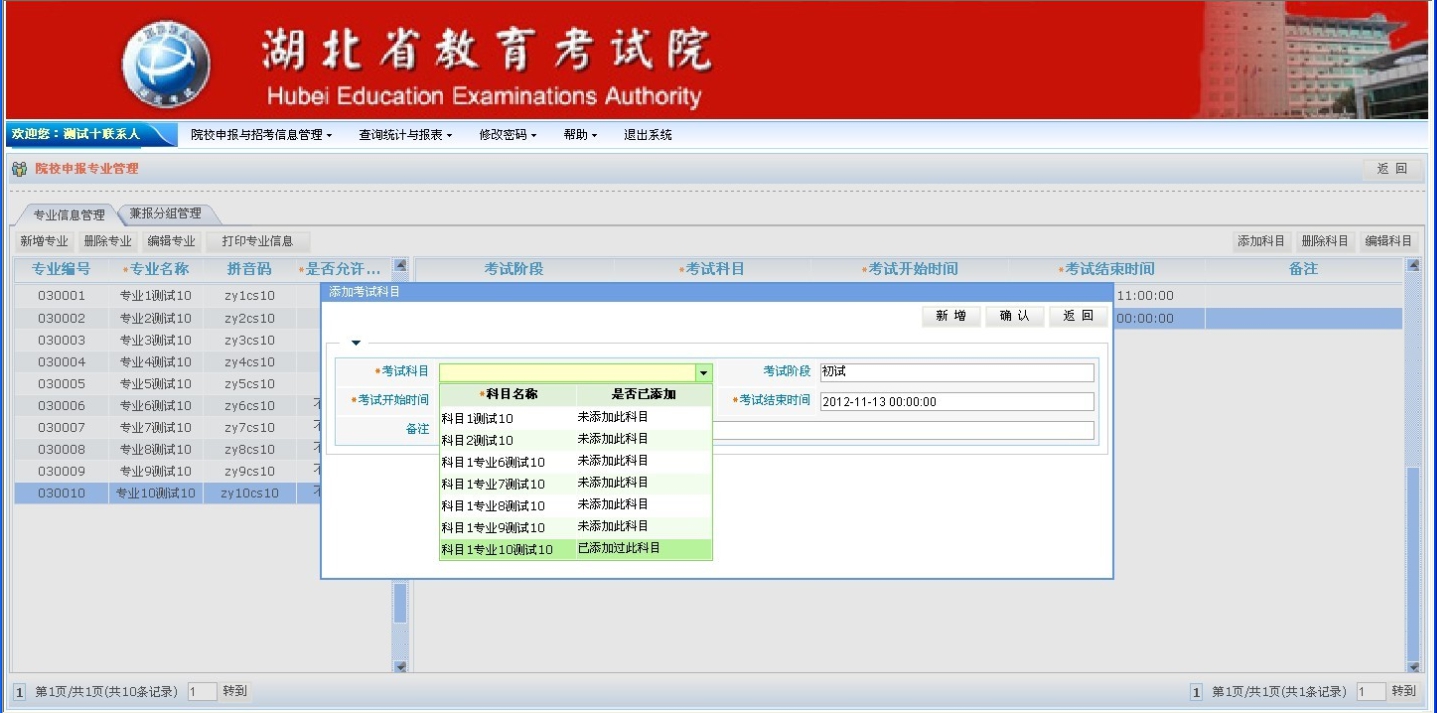The width and height of the screenshot is (1437, 713).
Task: Toggle the 考试科目 combo box arrow
Action: [x=704, y=373]
